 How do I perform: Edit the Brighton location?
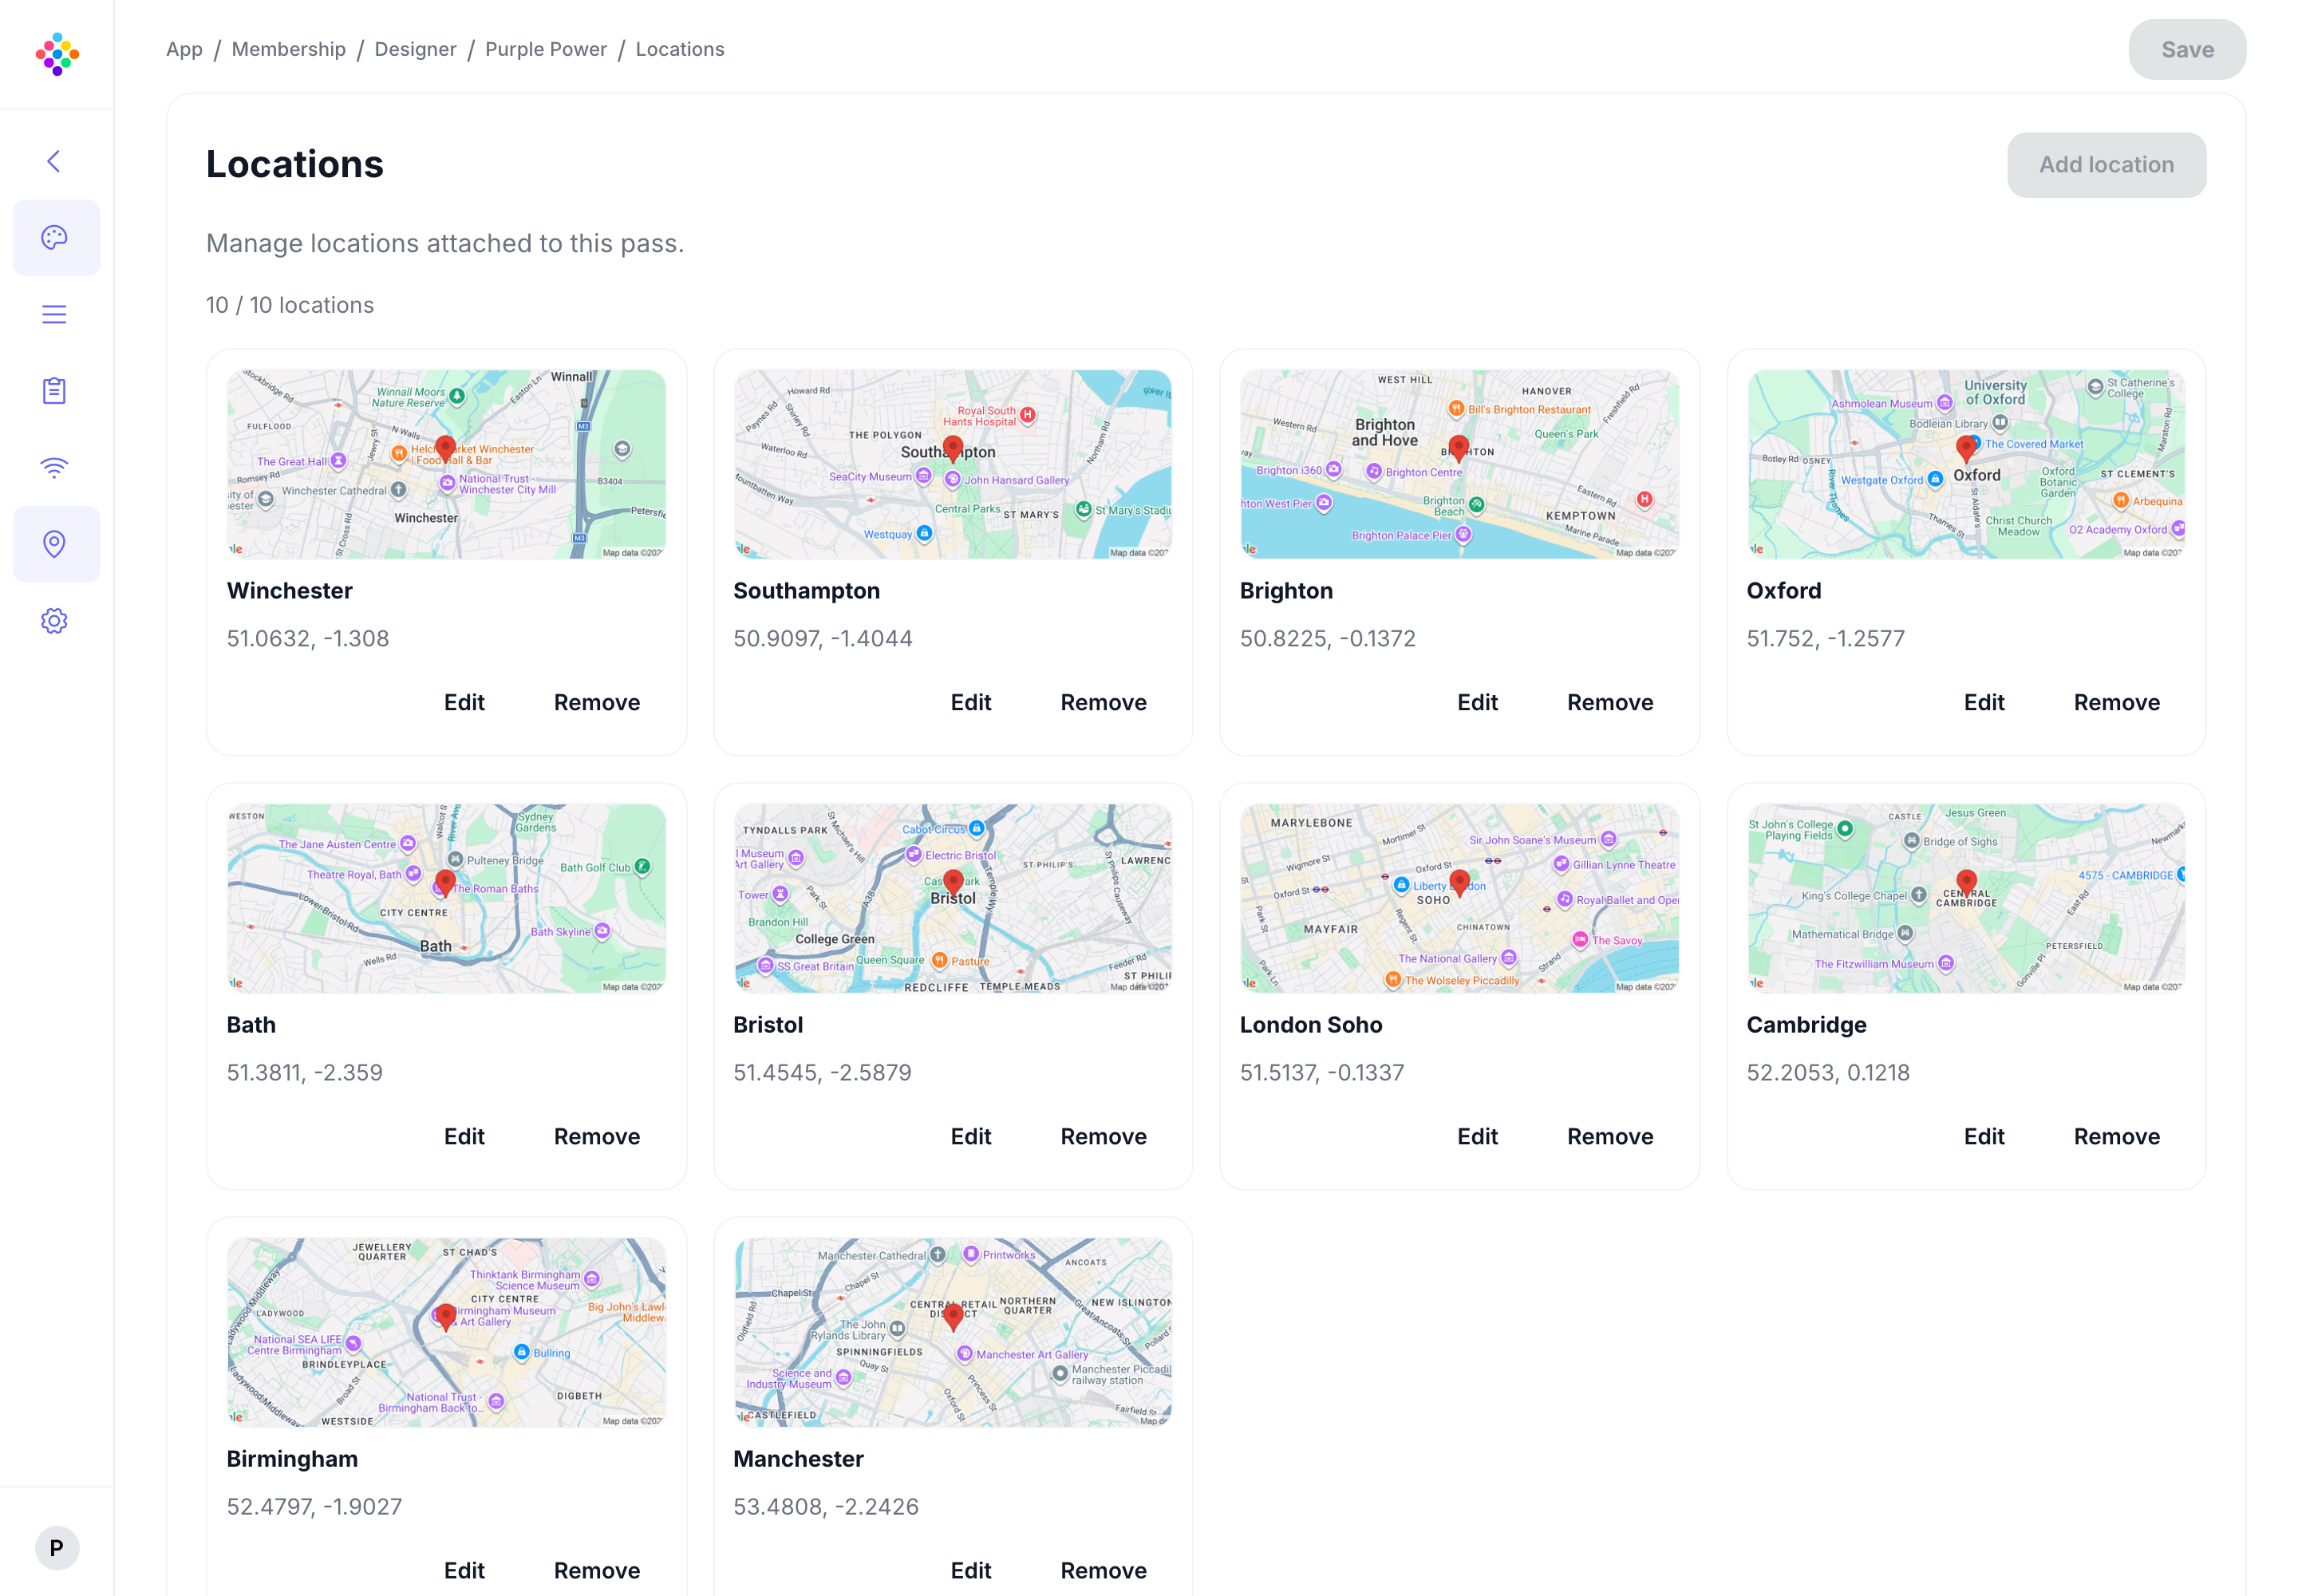pos(1477,702)
